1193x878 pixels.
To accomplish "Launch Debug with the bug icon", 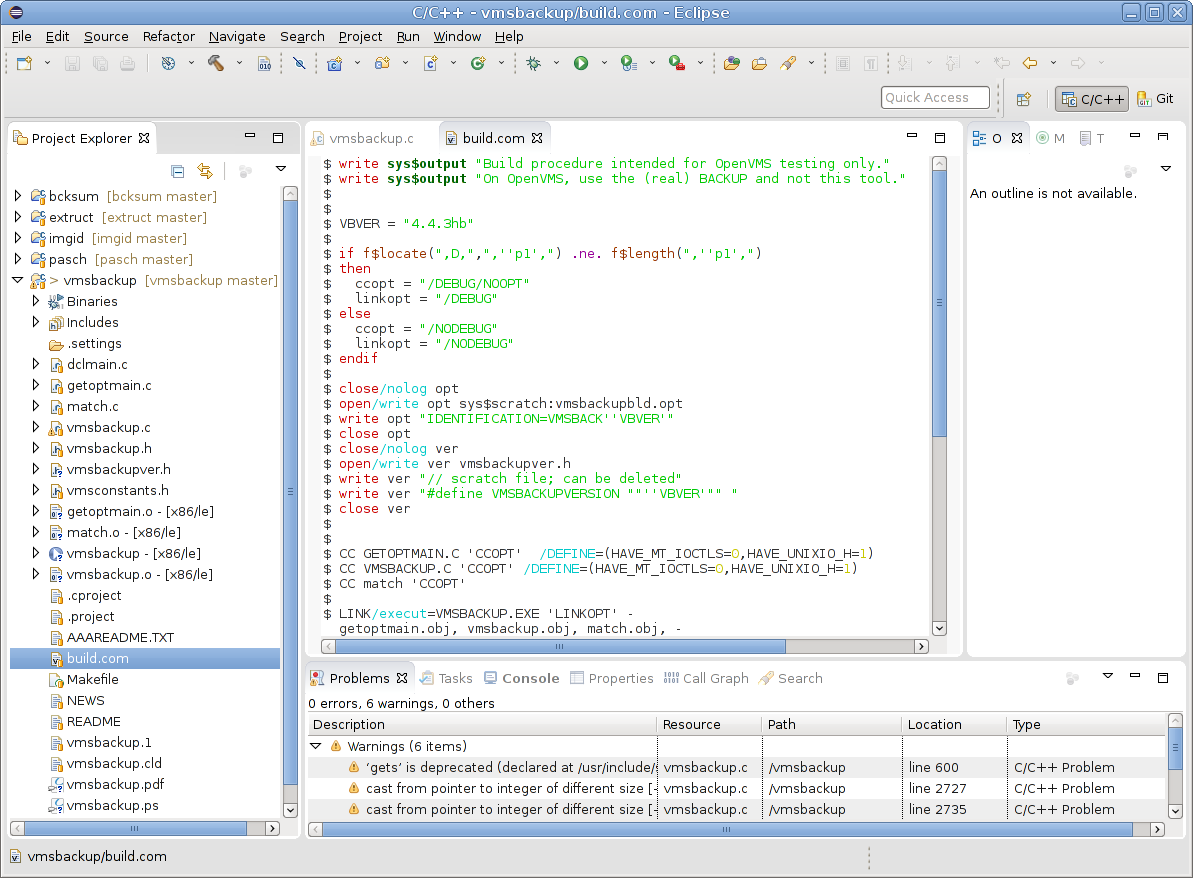I will click(533, 63).
